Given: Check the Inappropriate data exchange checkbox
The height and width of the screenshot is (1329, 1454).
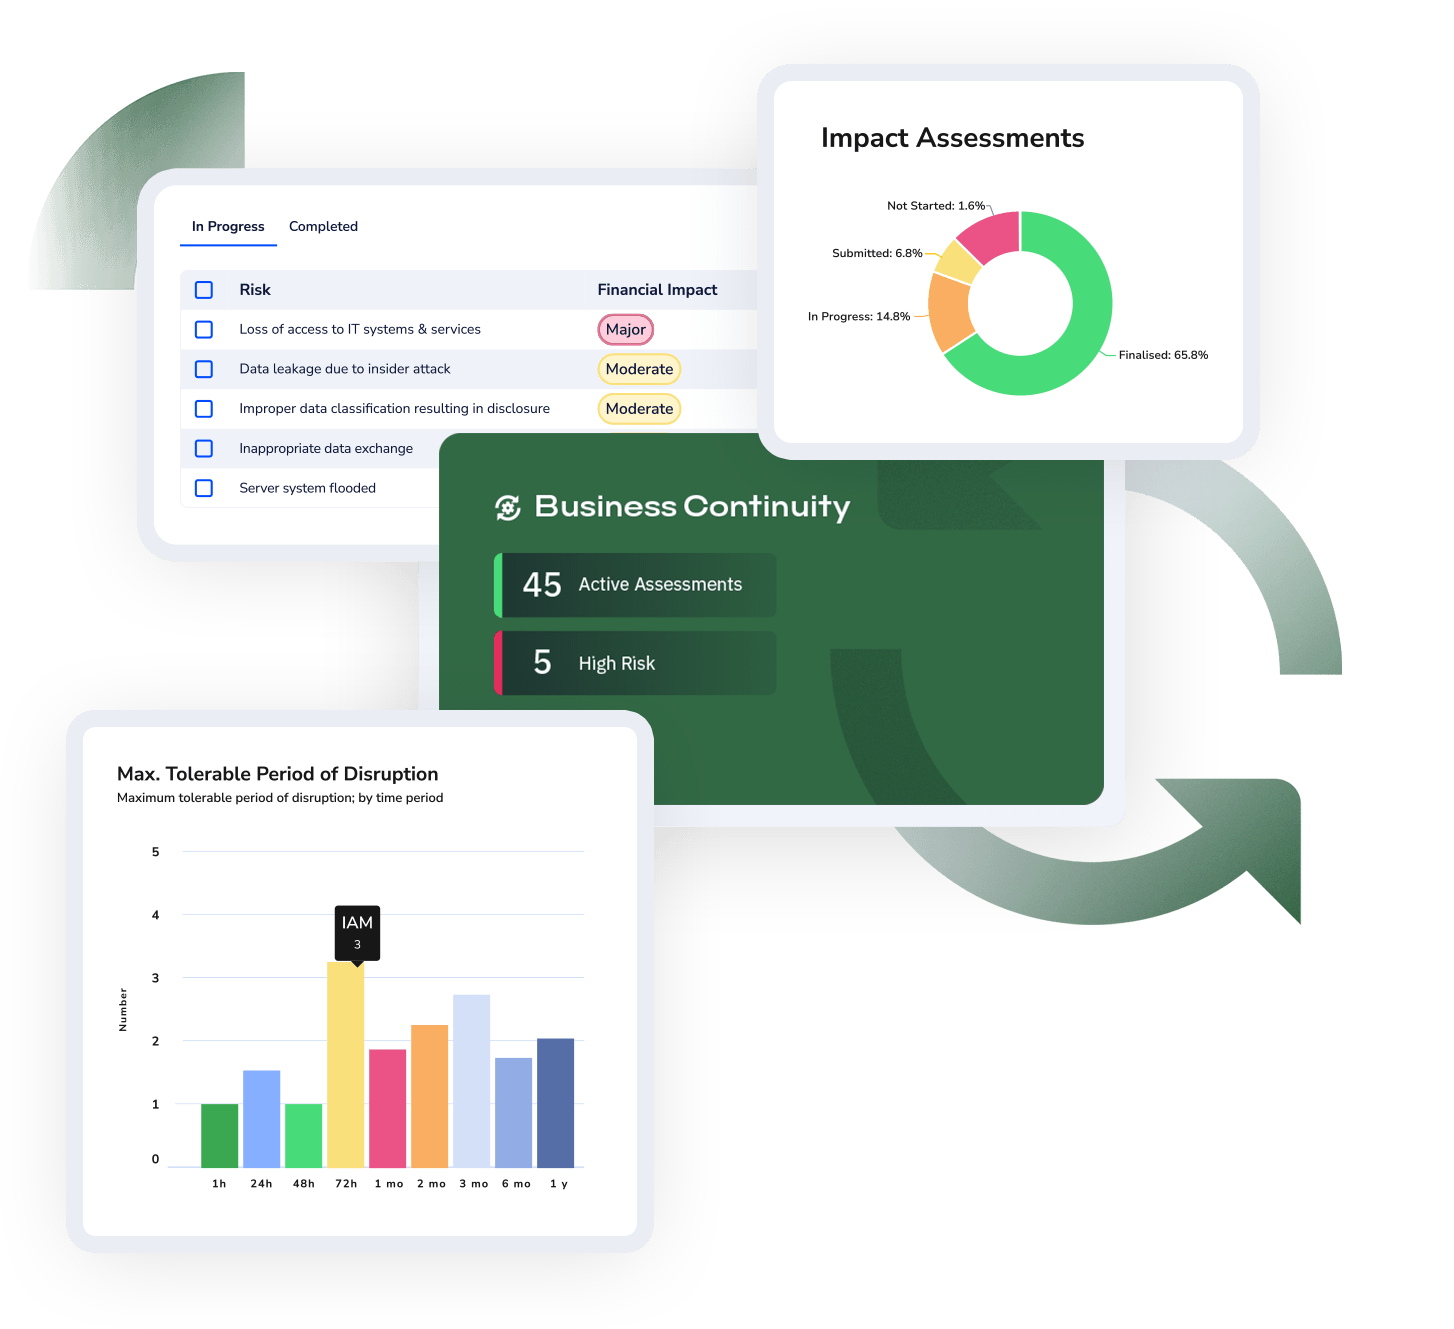Looking at the screenshot, I should click(204, 448).
